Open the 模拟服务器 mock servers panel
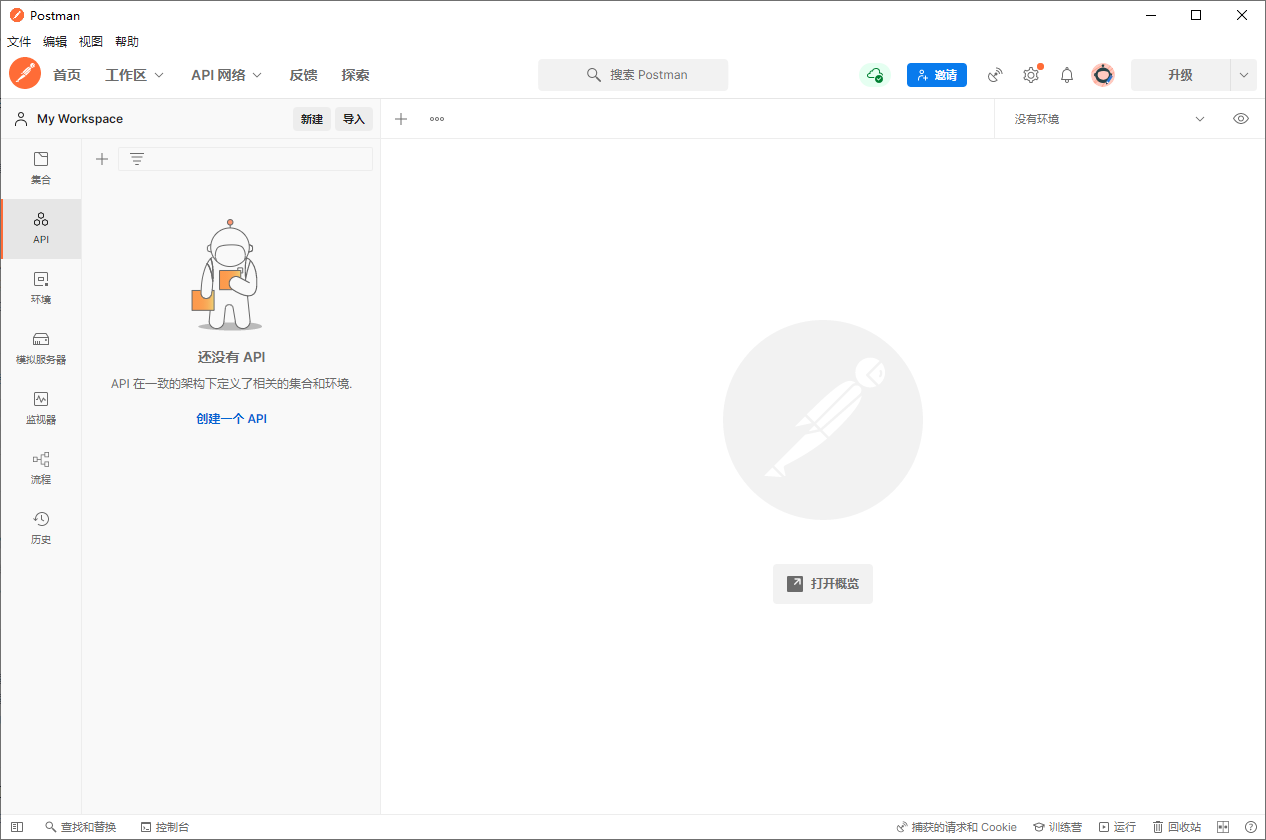Screen dimensions: 1266x840 tap(41, 348)
